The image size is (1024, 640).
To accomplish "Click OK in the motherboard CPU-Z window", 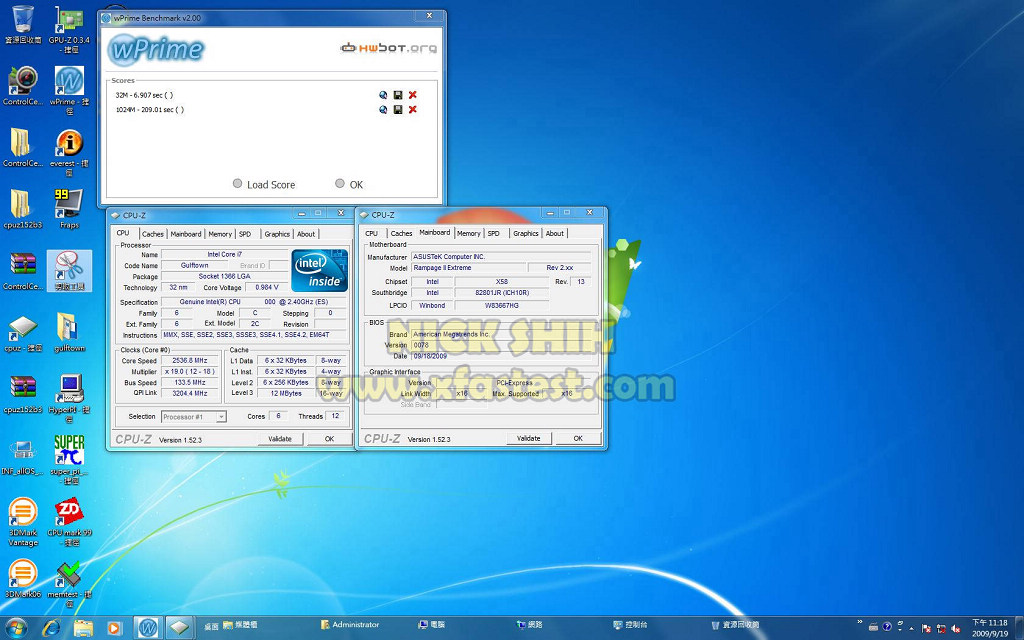I will point(577,438).
